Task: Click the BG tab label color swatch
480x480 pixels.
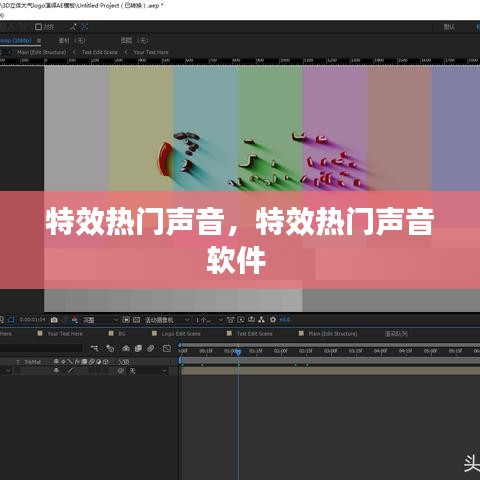Action: click(111, 333)
